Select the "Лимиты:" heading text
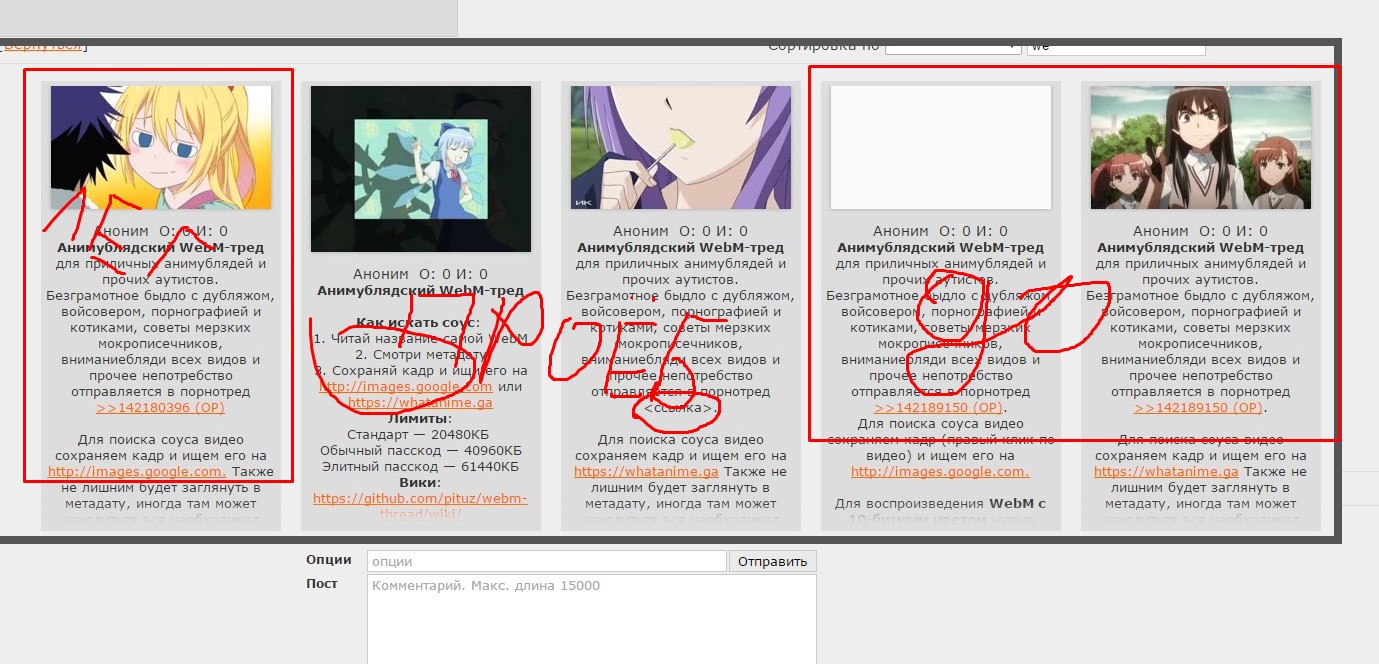 421,419
